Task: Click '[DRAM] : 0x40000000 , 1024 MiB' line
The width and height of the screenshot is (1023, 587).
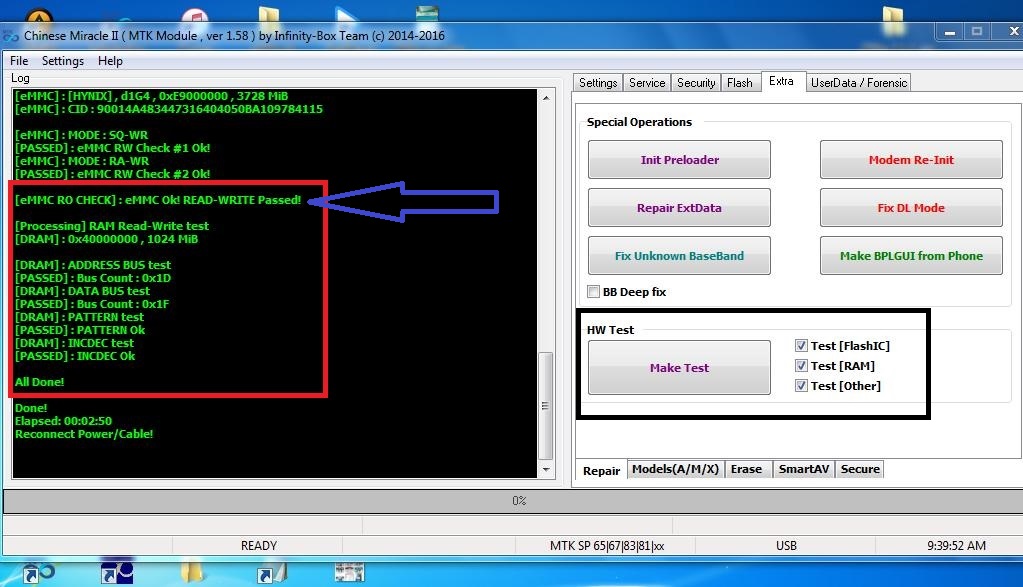Action: tap(106, 239)
